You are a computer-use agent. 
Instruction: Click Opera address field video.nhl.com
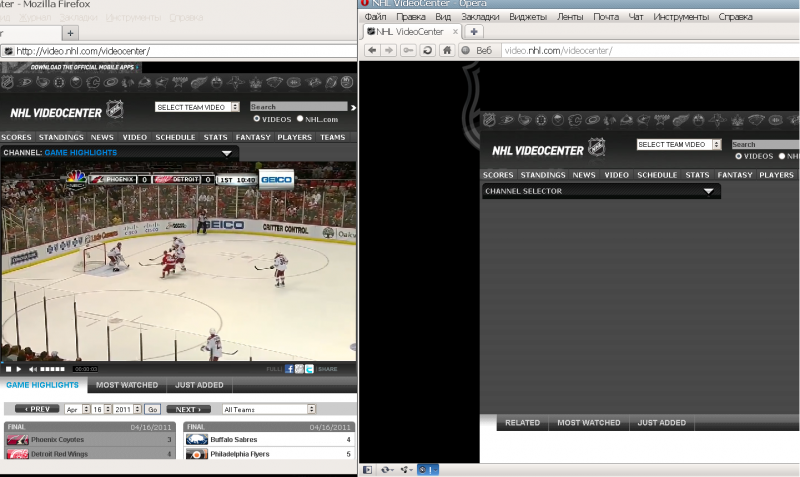[x=649, y=50]
